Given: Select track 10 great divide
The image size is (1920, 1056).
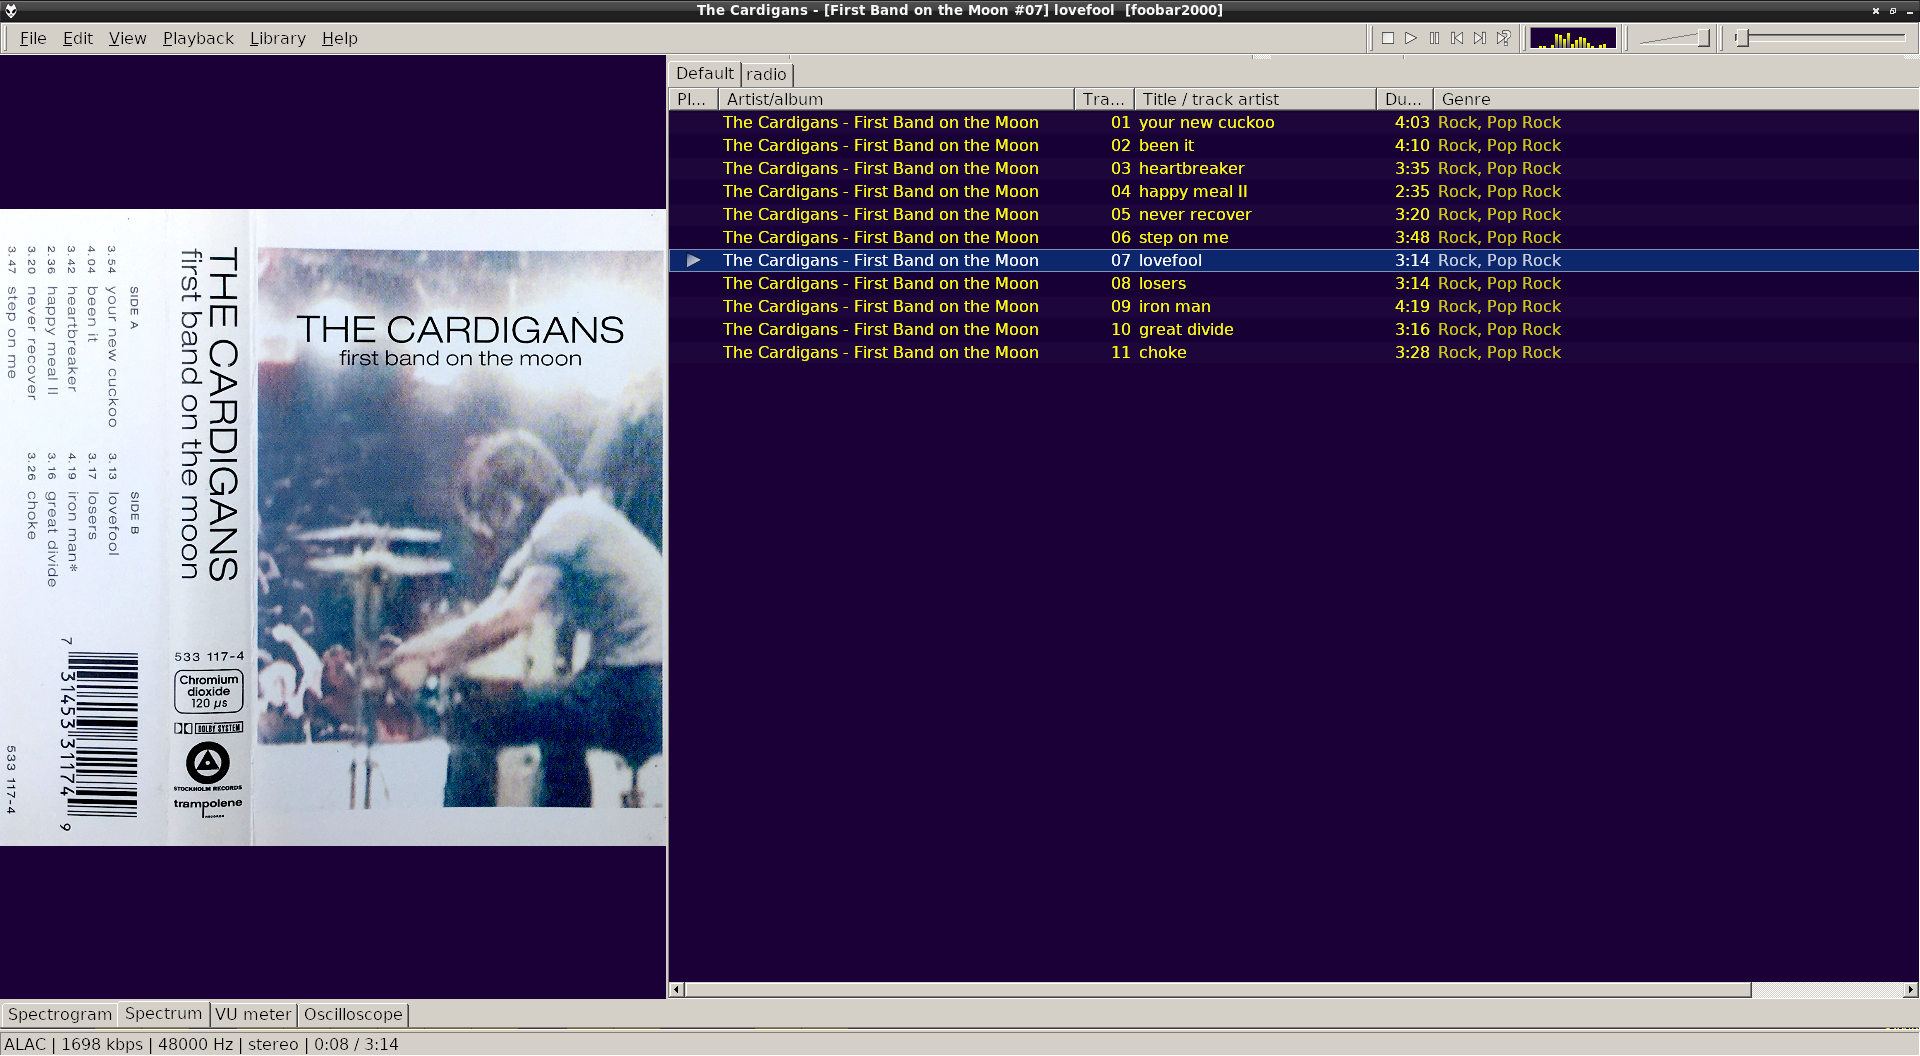Looking at the screenshot, I should (x=1293, y=329).
